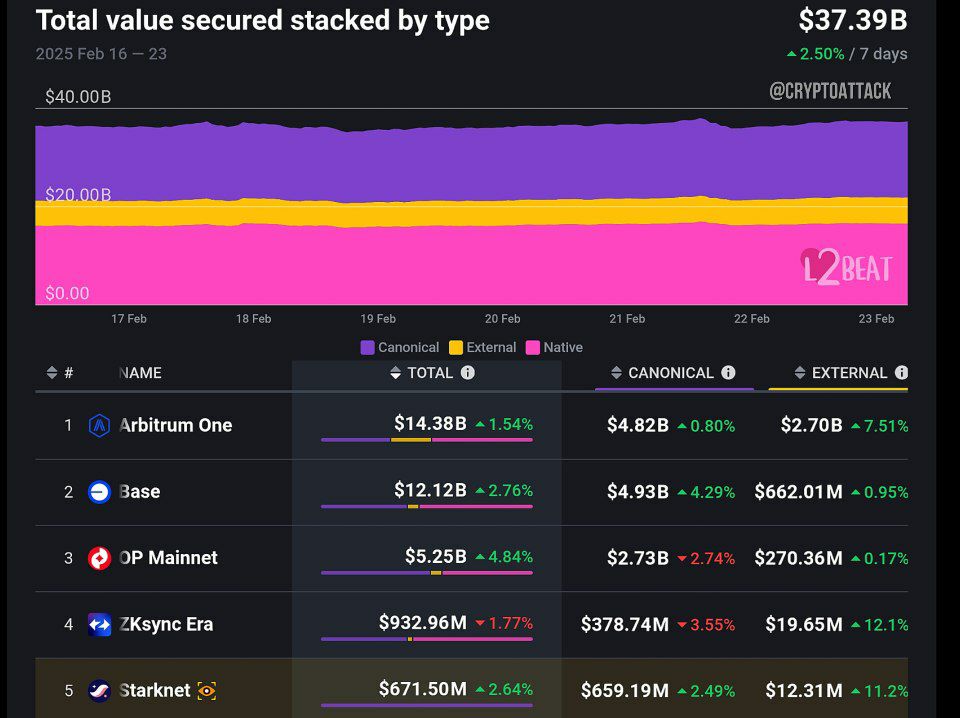960x718 pixels.
Task: Toggle the External legend series
Action: coord(482,348)
